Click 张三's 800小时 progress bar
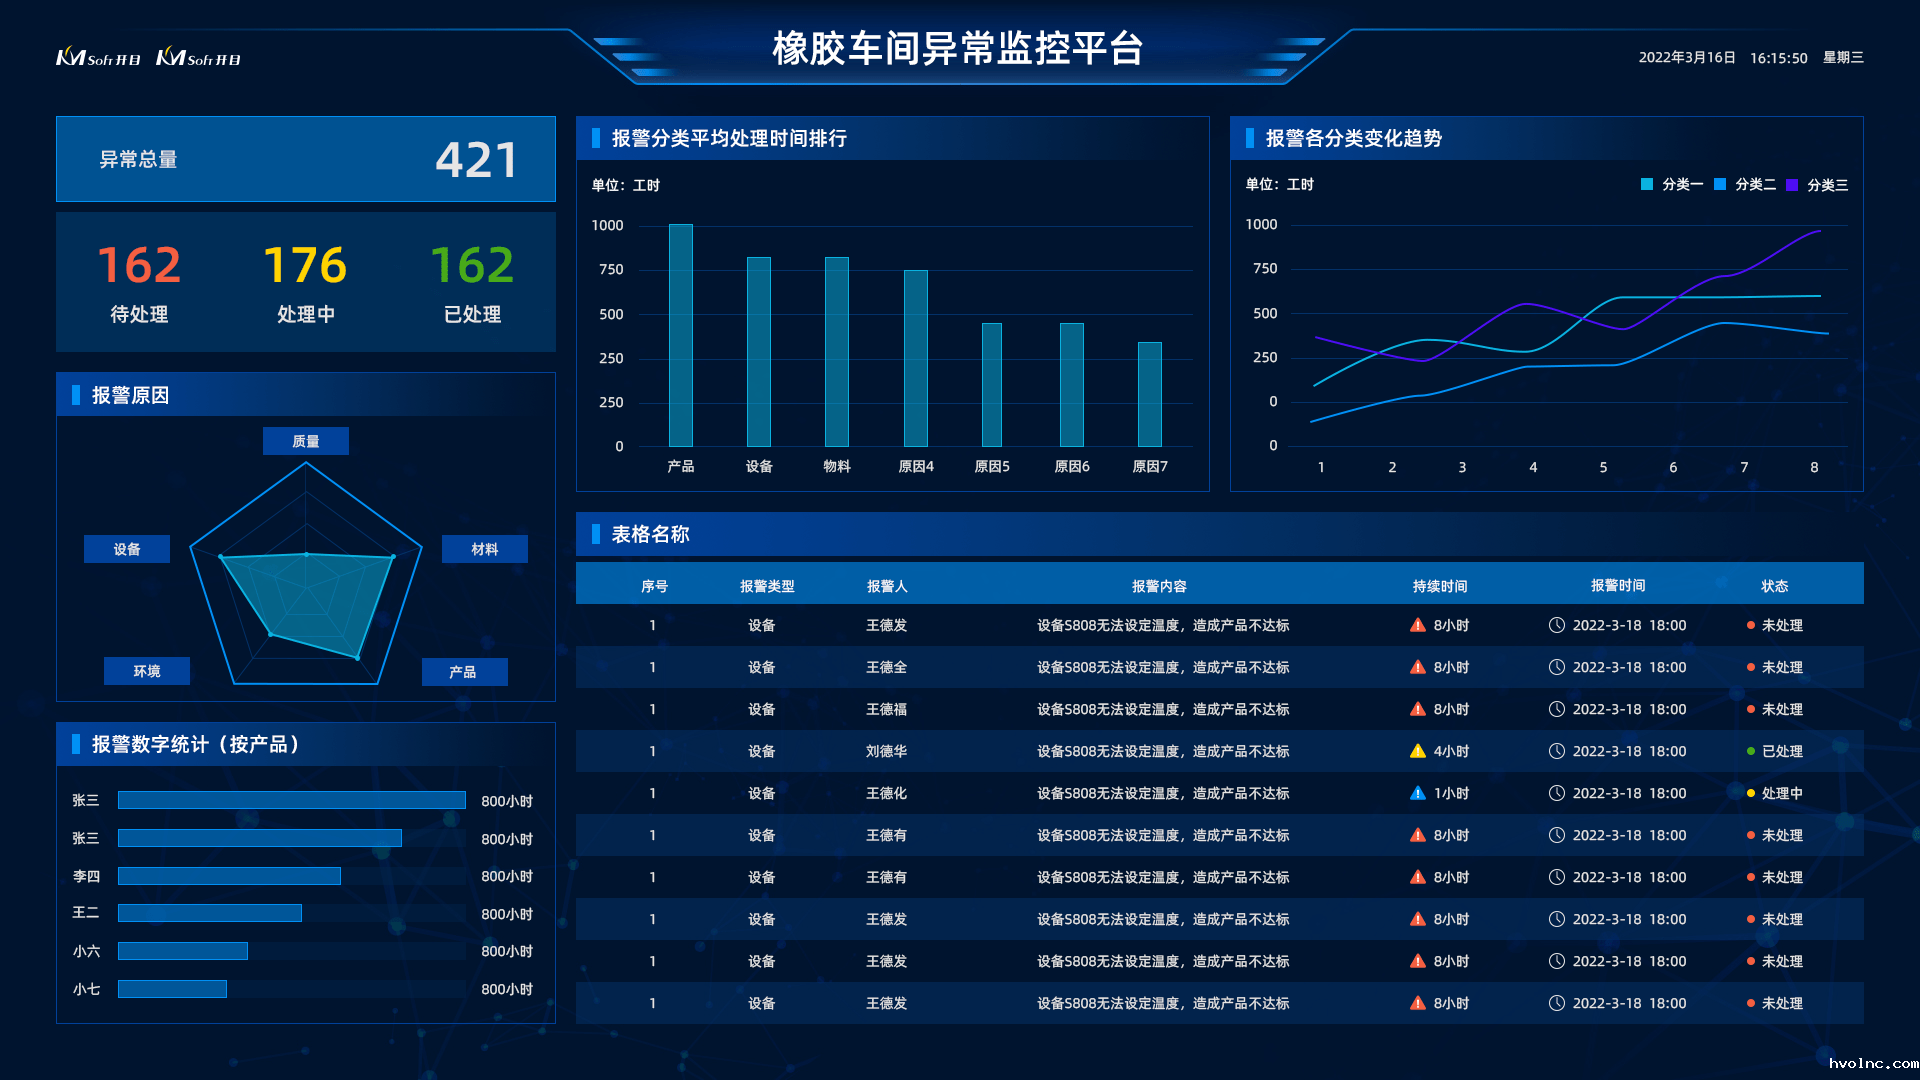Viewport: 1920px width, 1080px height. point(291,800)
